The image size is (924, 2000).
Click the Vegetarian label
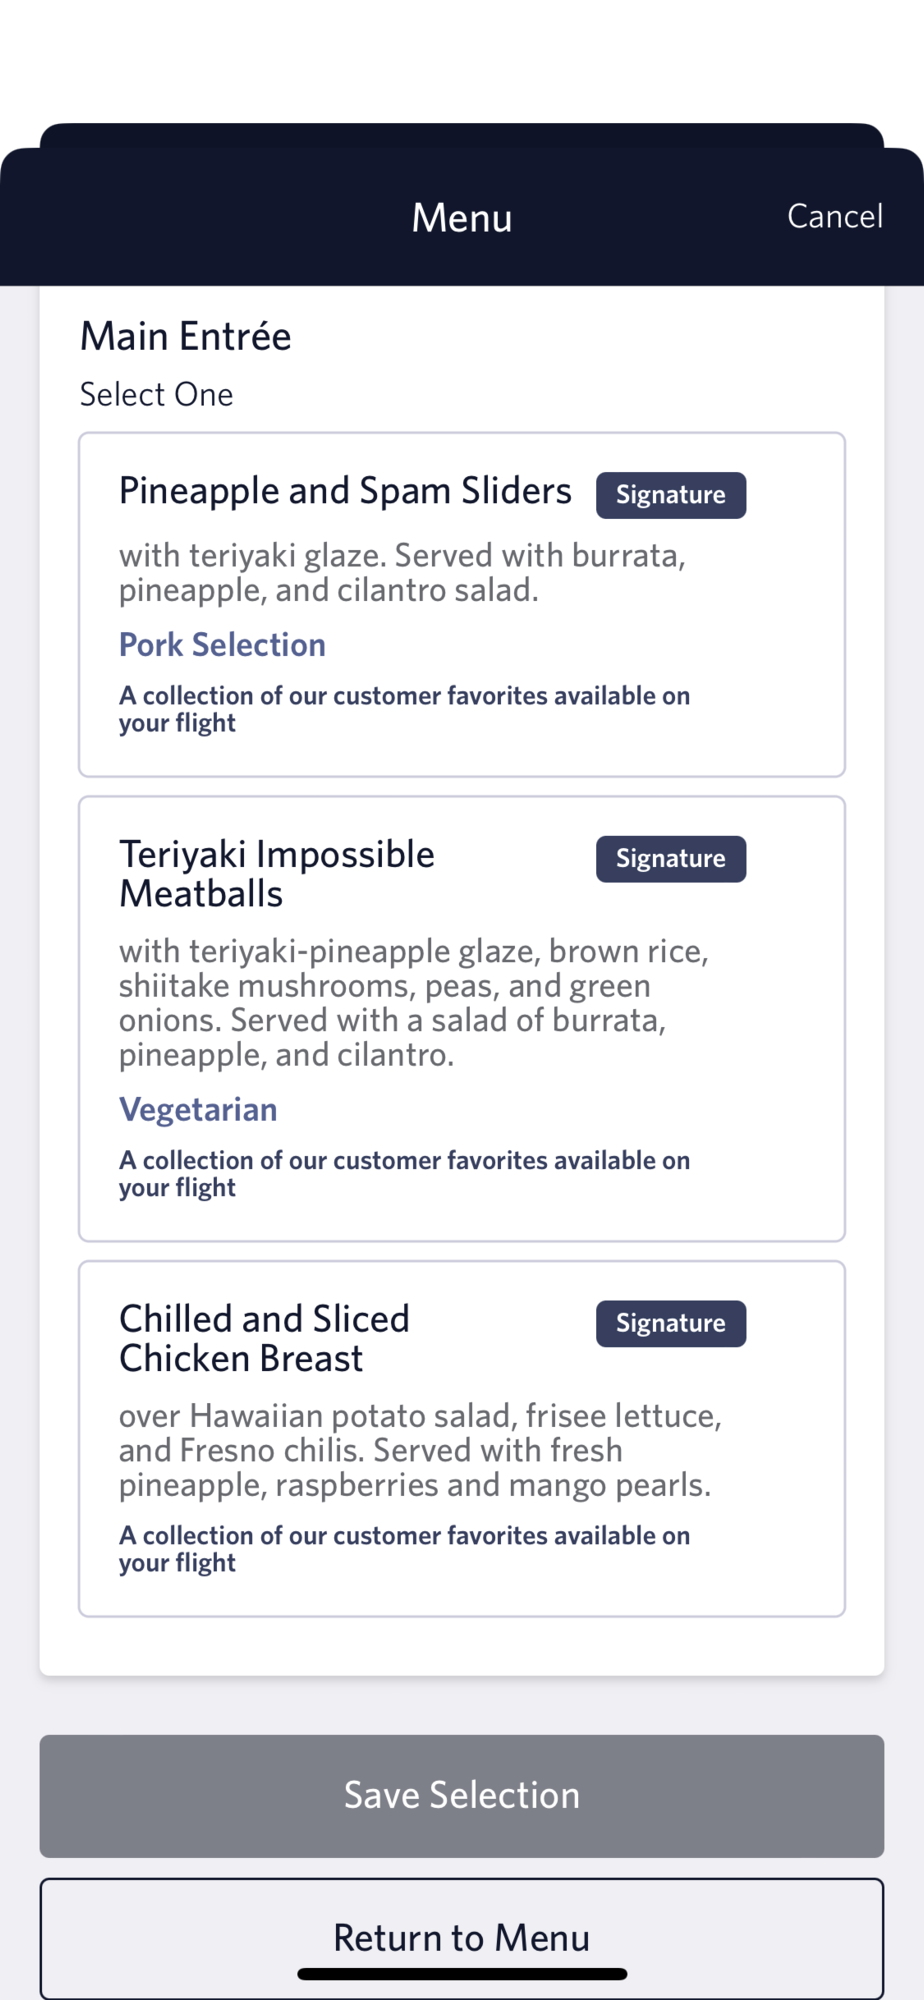click(x=198, y=1109)
